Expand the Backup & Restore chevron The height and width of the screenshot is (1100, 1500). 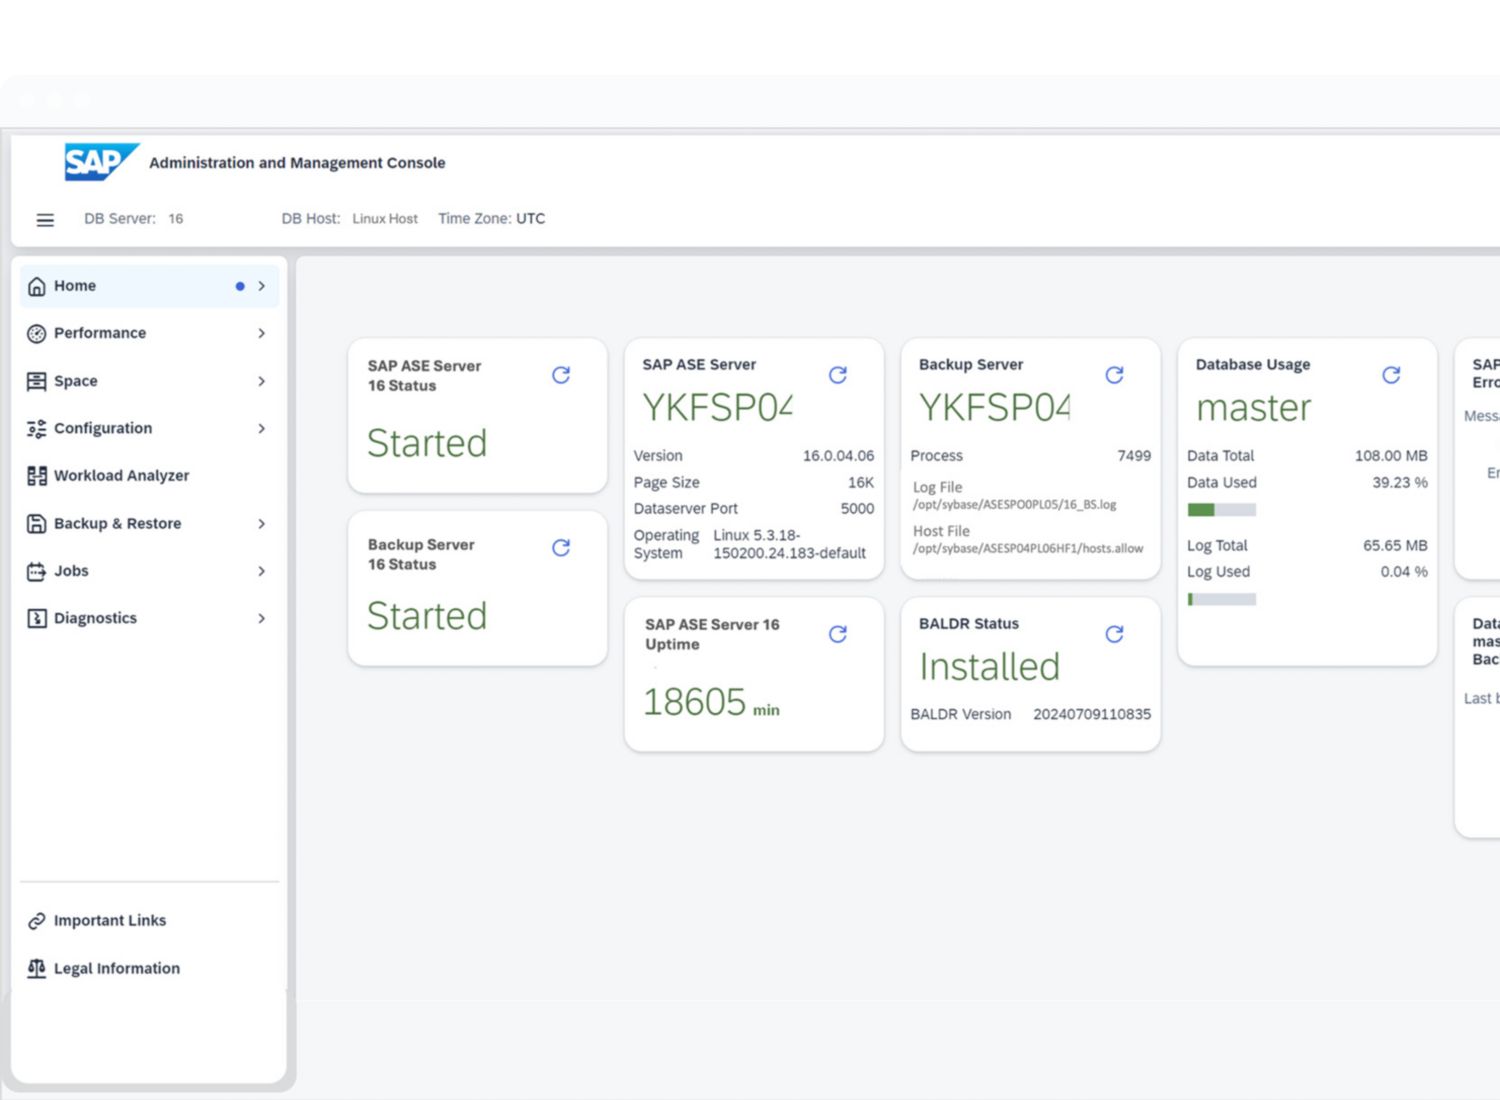(x=261, y=524)
